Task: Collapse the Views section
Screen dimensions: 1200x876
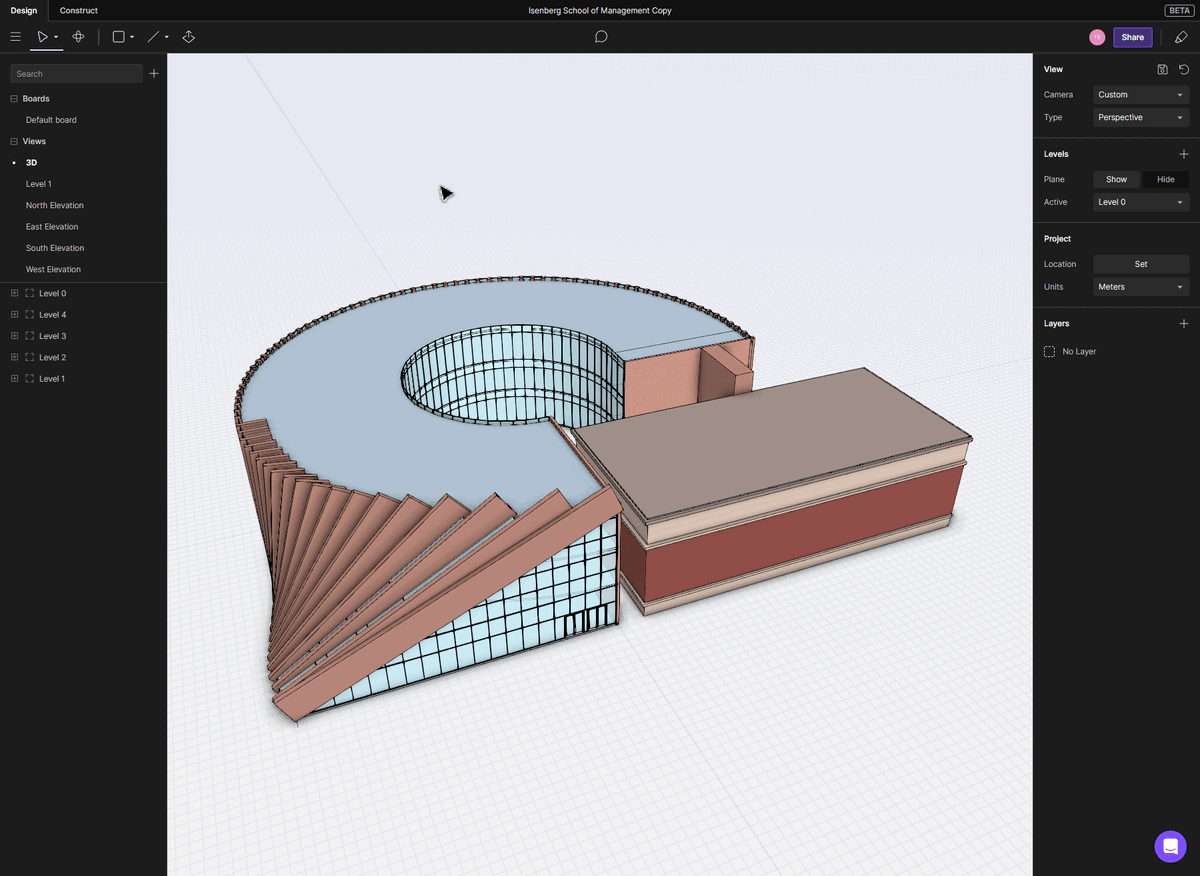Action: click(14, 141)
